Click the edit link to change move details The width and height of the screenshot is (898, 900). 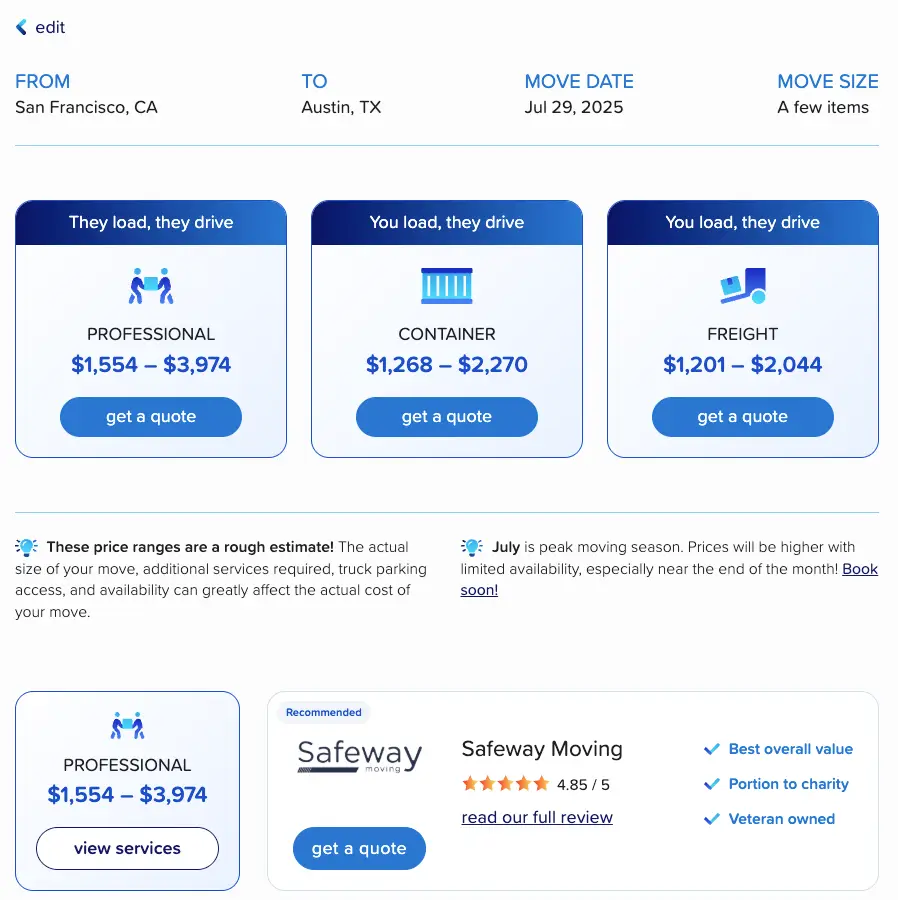[50, 27]
